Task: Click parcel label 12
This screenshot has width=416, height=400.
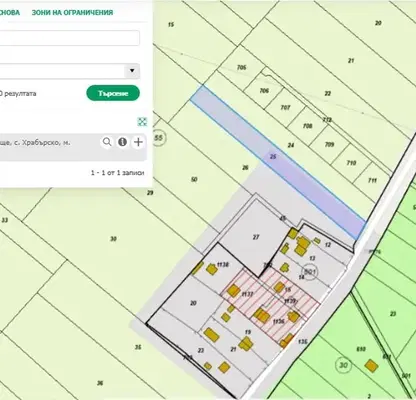Action: point(328,245)
